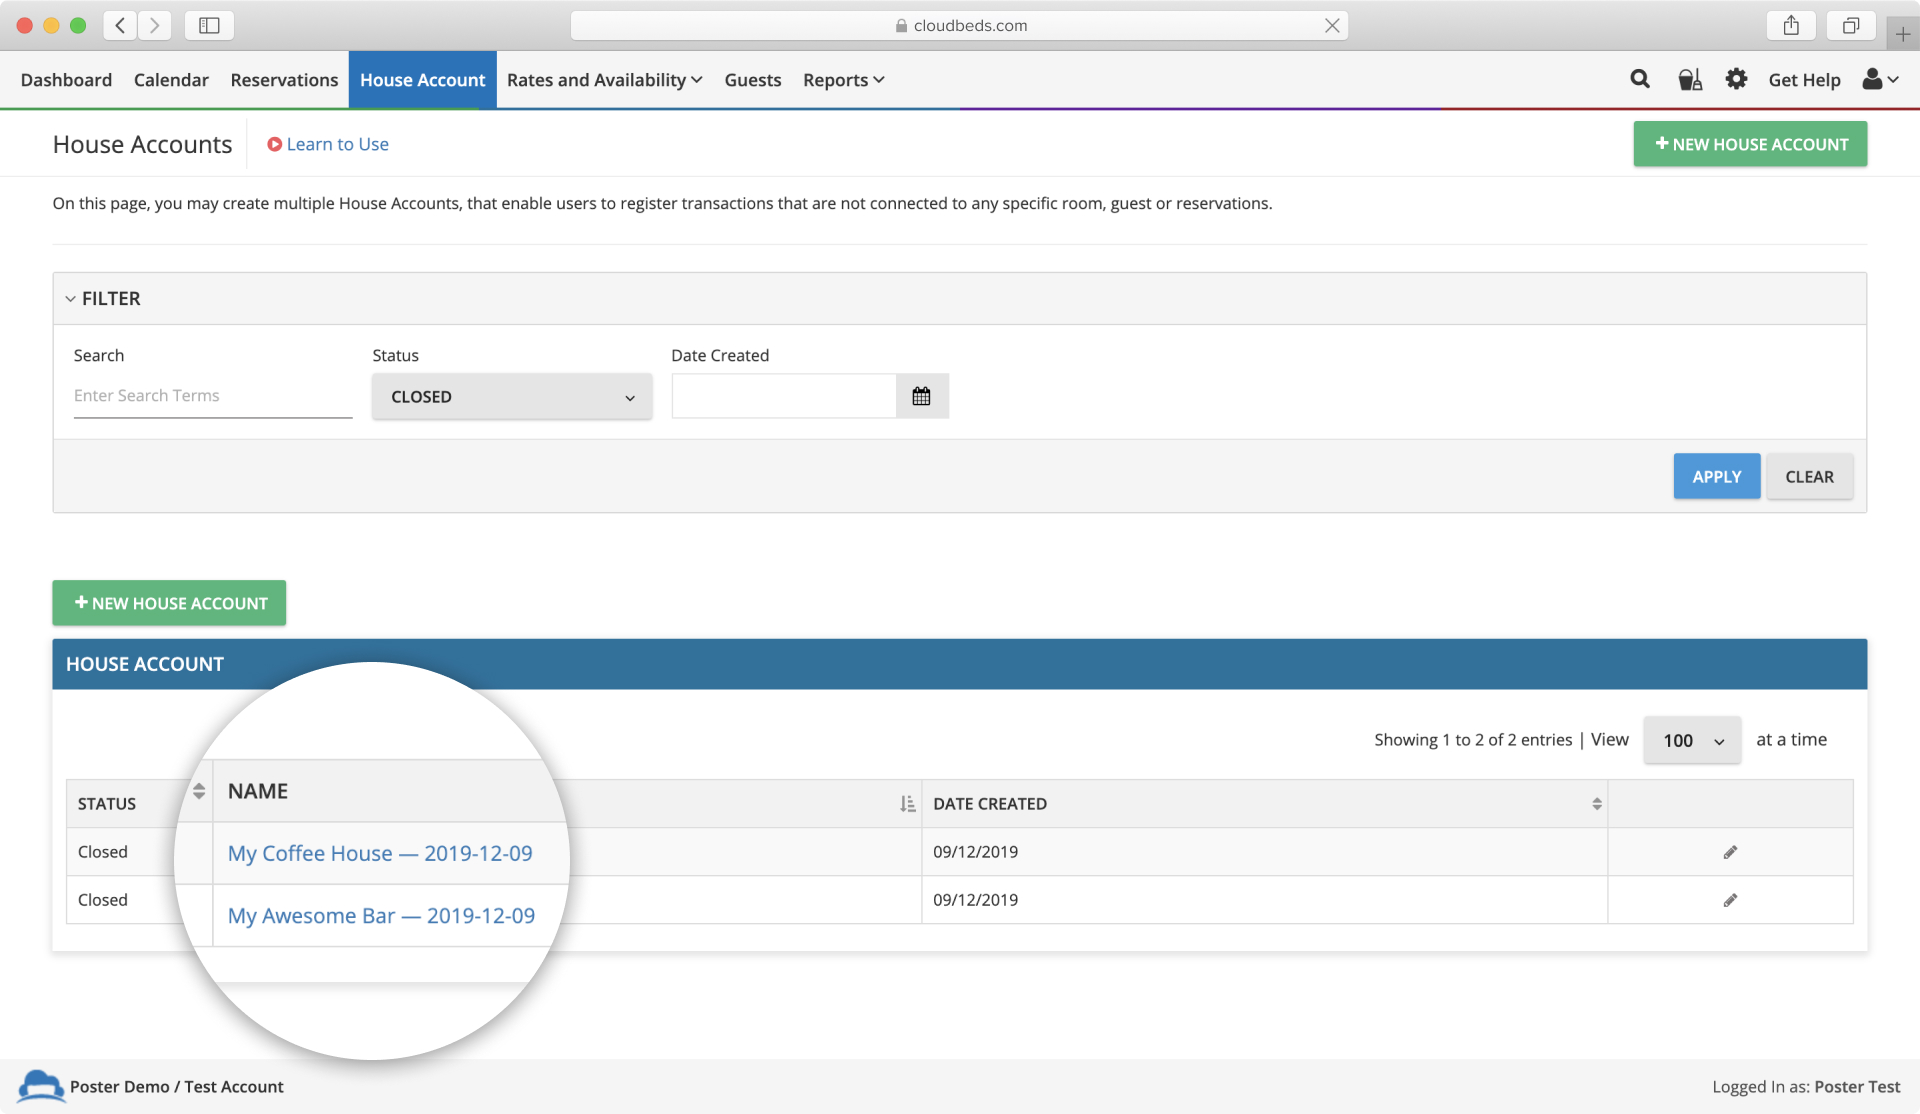Click the Date Created text field
Viewport: 1920px width, 1114px height.
[x=784, y=396]
